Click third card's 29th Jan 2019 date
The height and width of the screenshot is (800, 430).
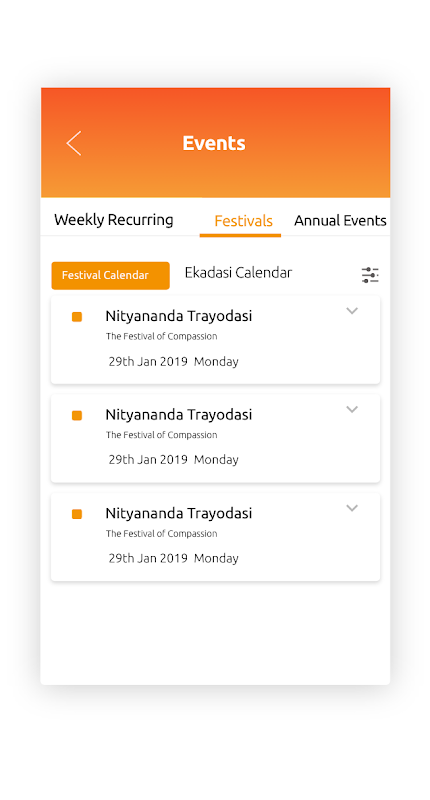tap(148, 558)
